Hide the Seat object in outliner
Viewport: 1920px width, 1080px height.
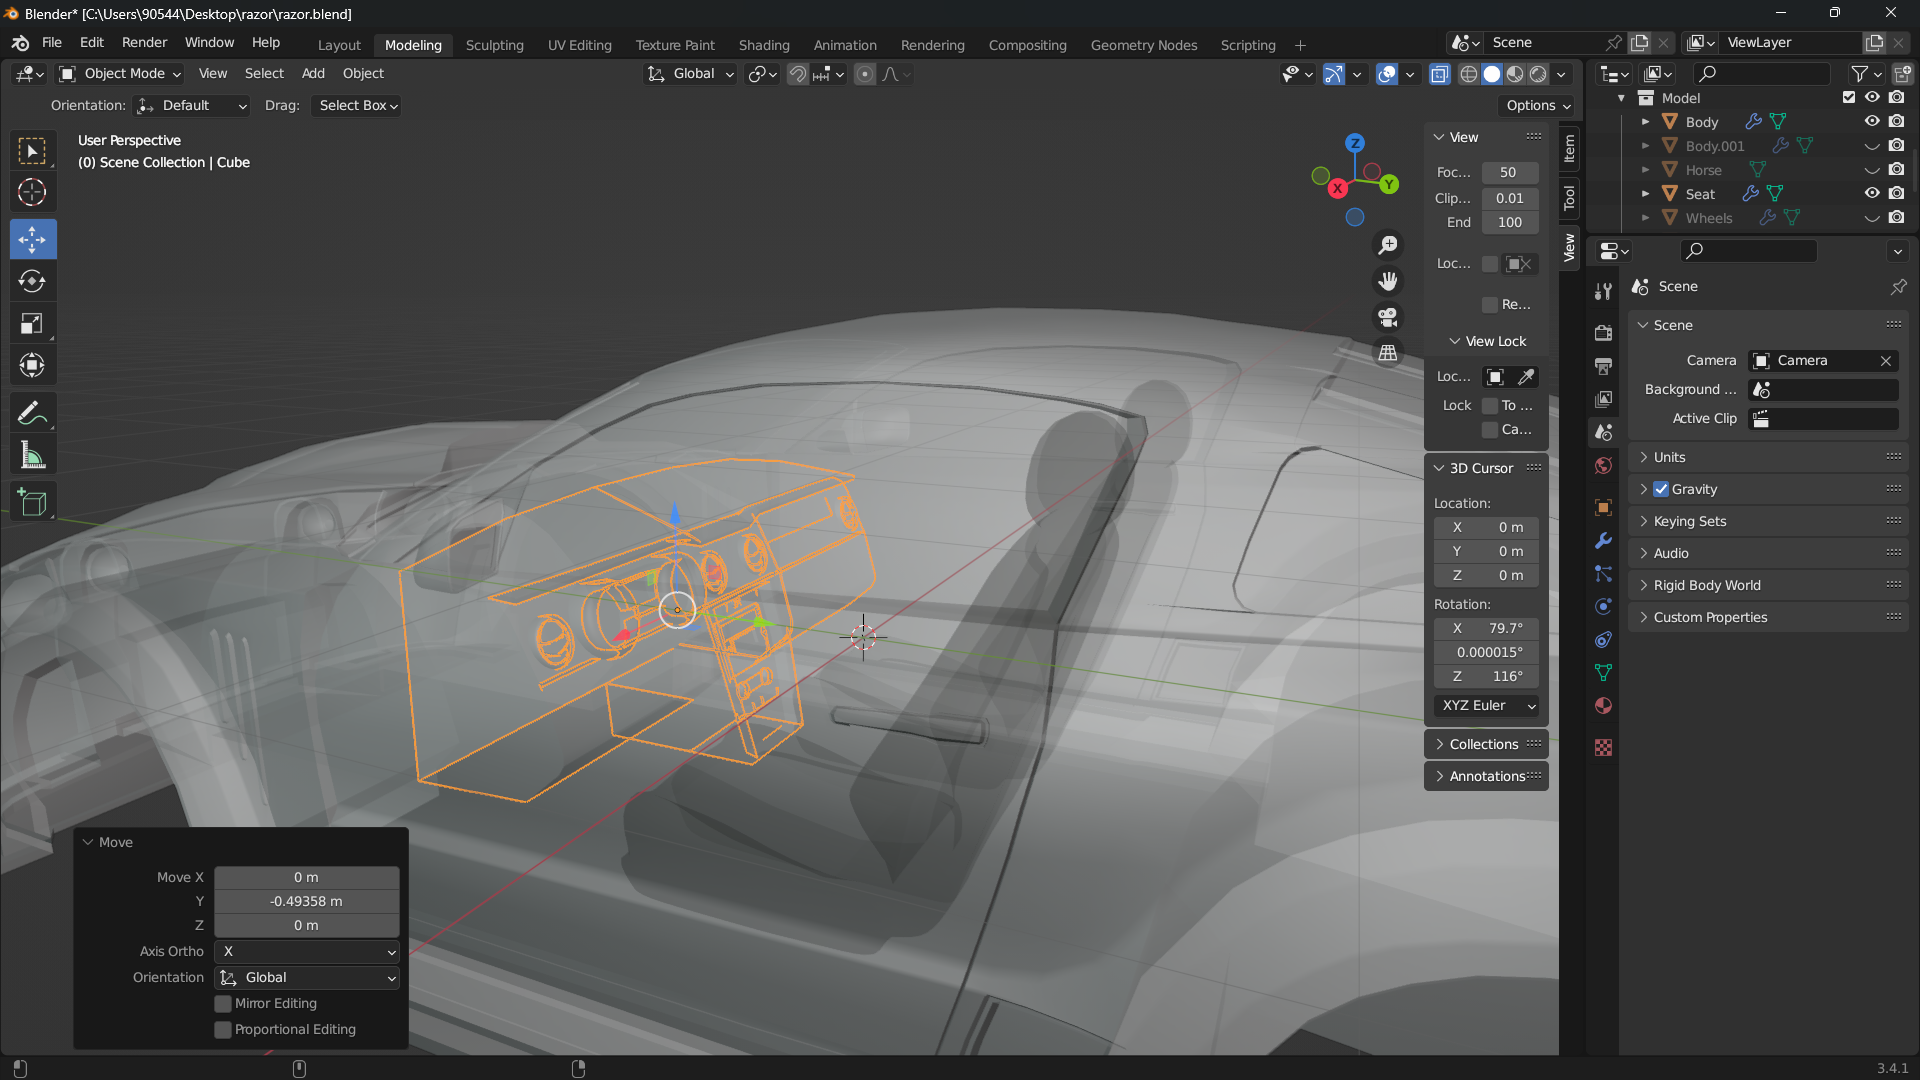[1872, 194]
